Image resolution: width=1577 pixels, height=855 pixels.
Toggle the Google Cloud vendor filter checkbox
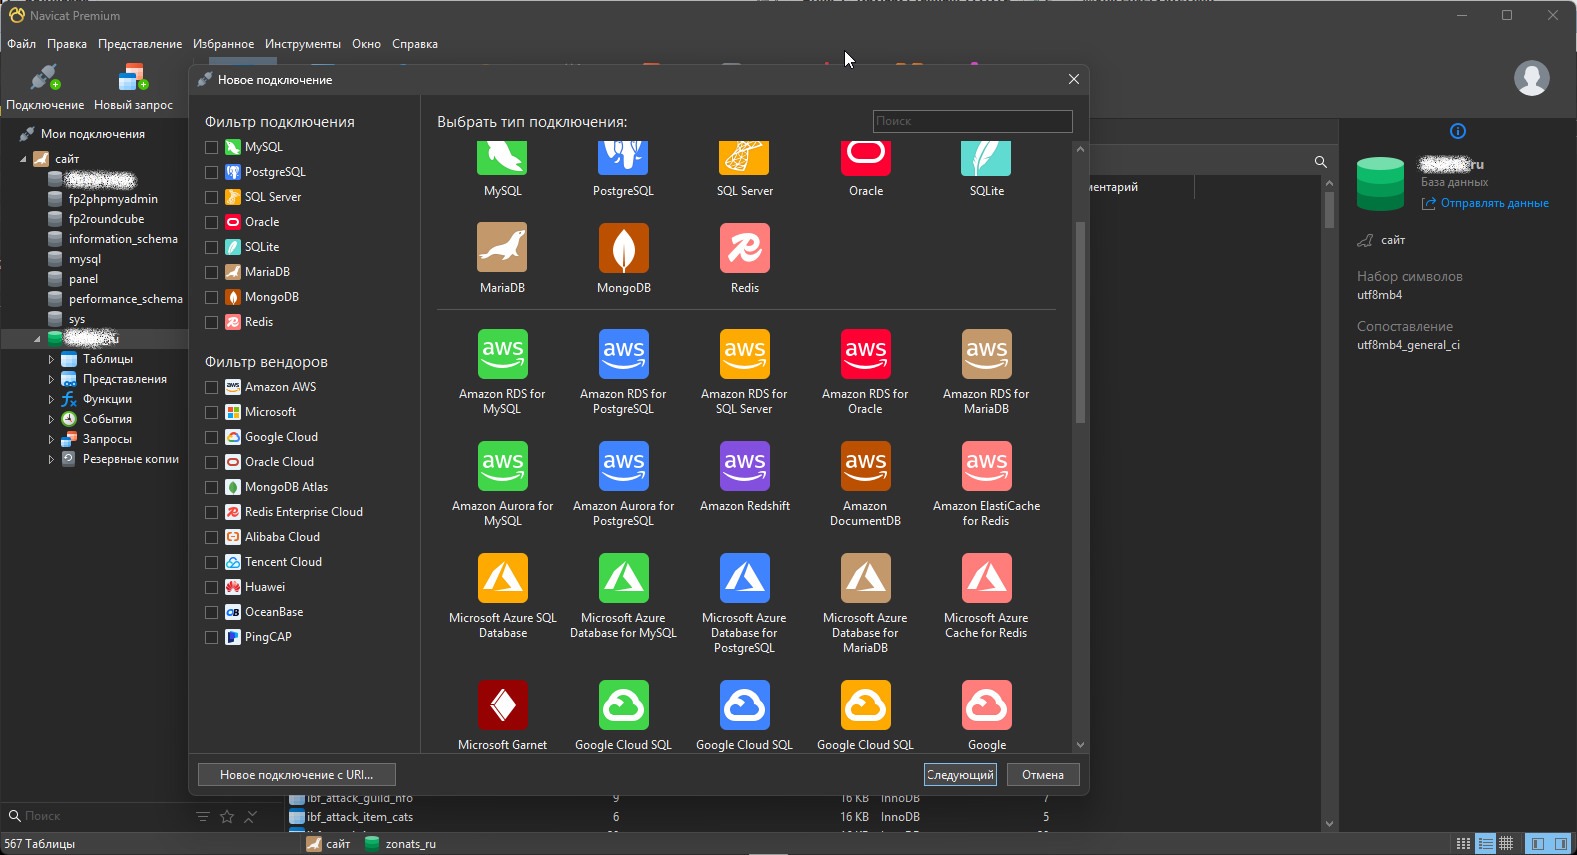(211, 437)
